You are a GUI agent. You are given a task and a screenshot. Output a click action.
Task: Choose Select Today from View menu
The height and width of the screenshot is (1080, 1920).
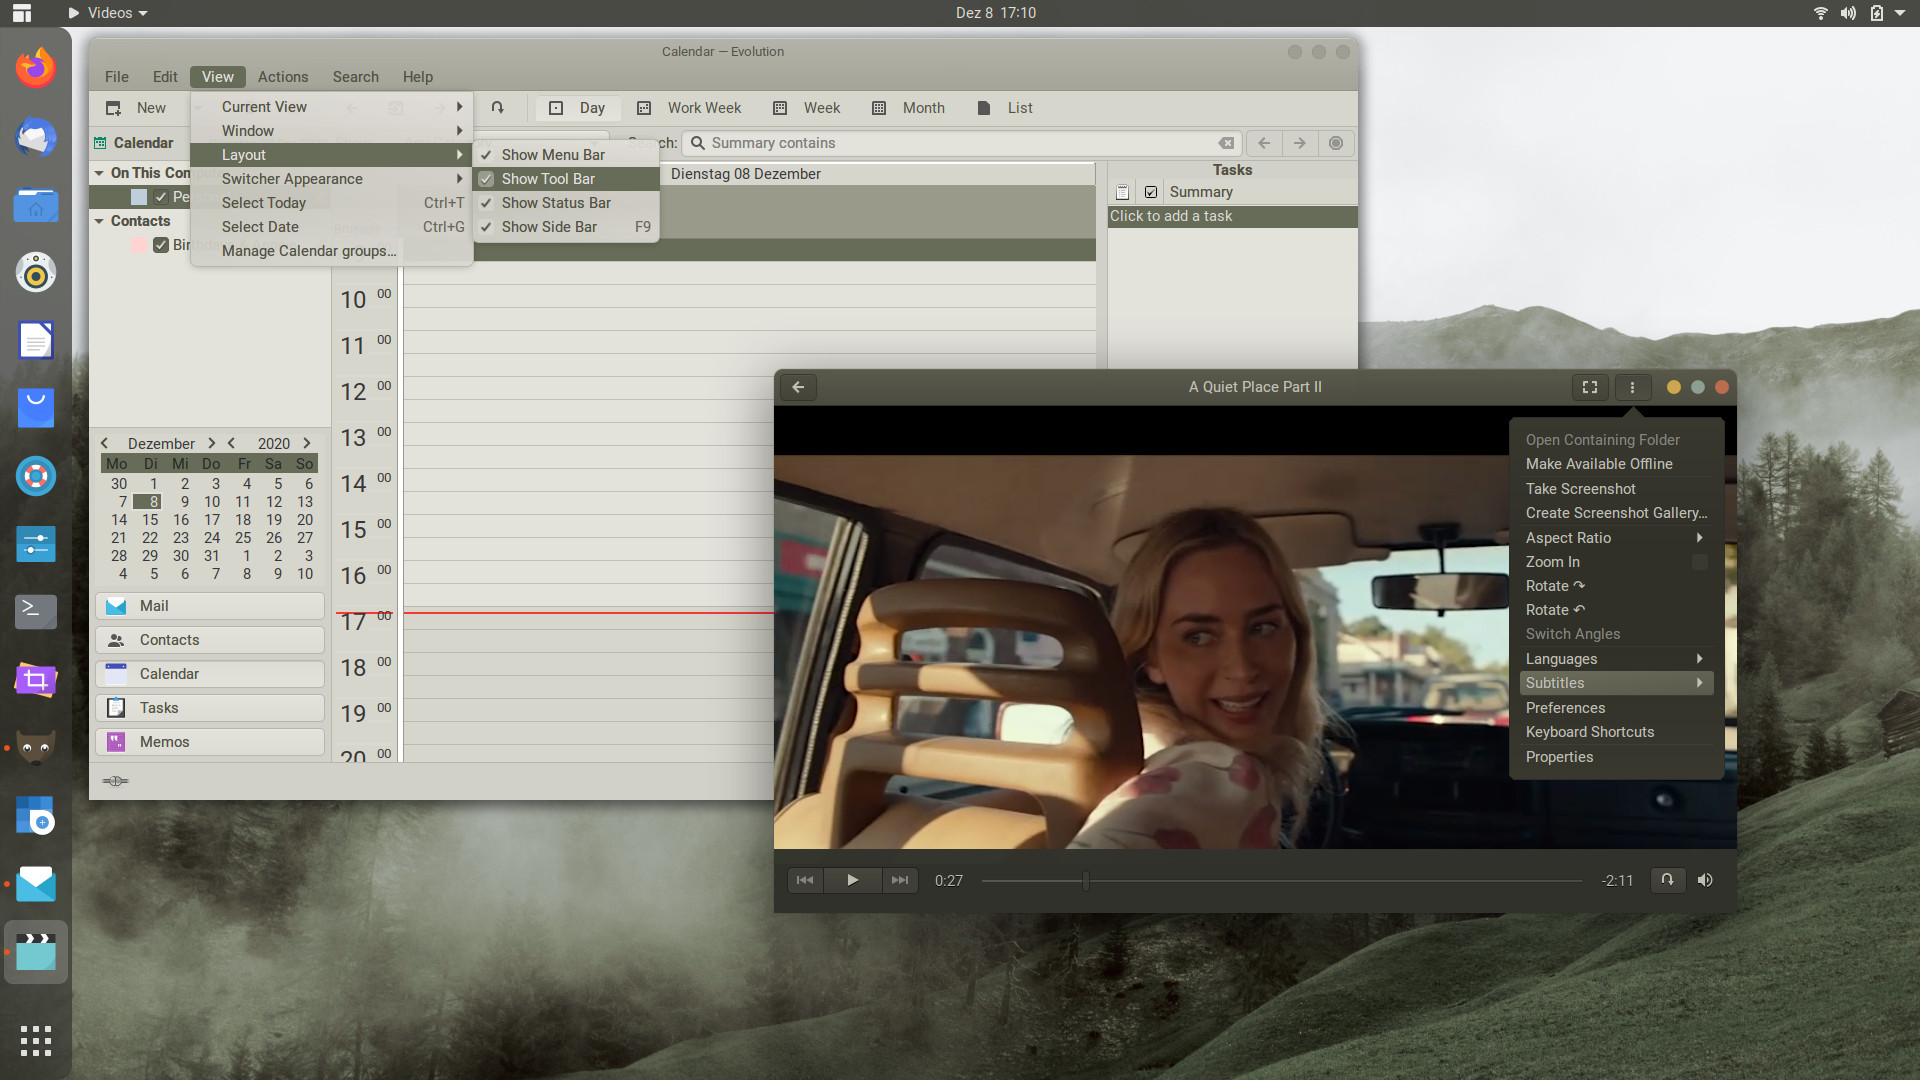pyautogui.click(x=332, y=203)
